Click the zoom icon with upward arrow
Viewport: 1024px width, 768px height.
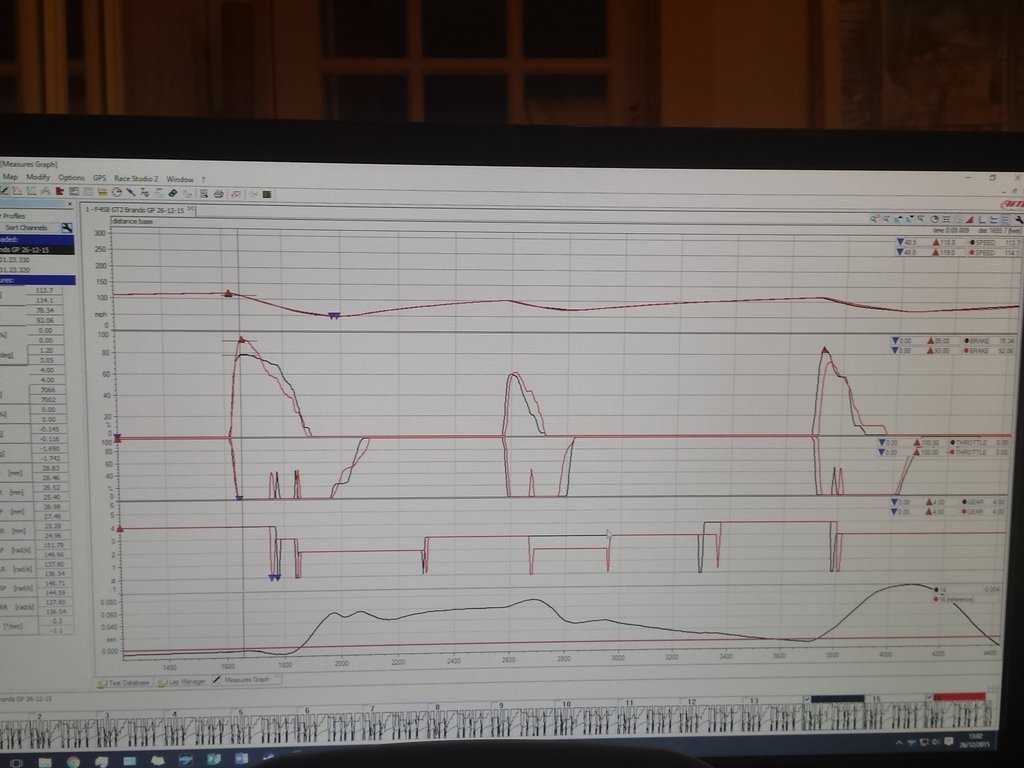coord(897,219)
